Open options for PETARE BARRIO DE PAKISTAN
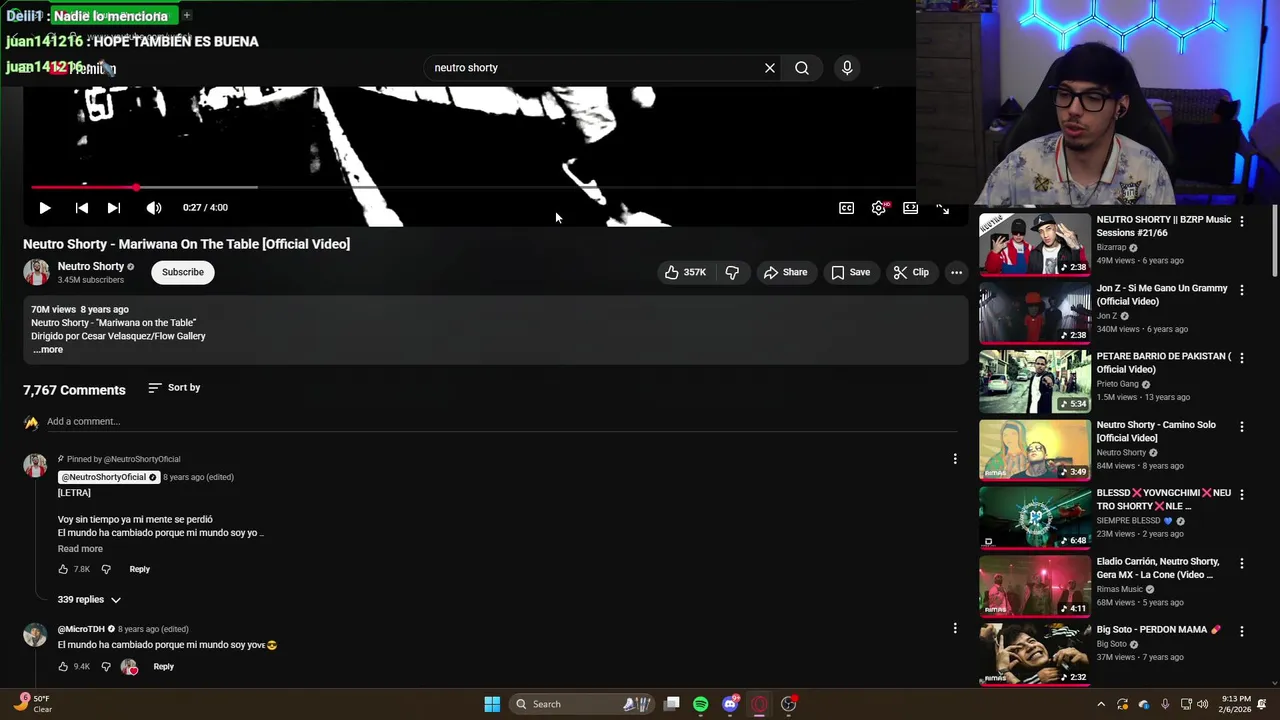This screenshot has height=720, width=1280. point(1242,358)
